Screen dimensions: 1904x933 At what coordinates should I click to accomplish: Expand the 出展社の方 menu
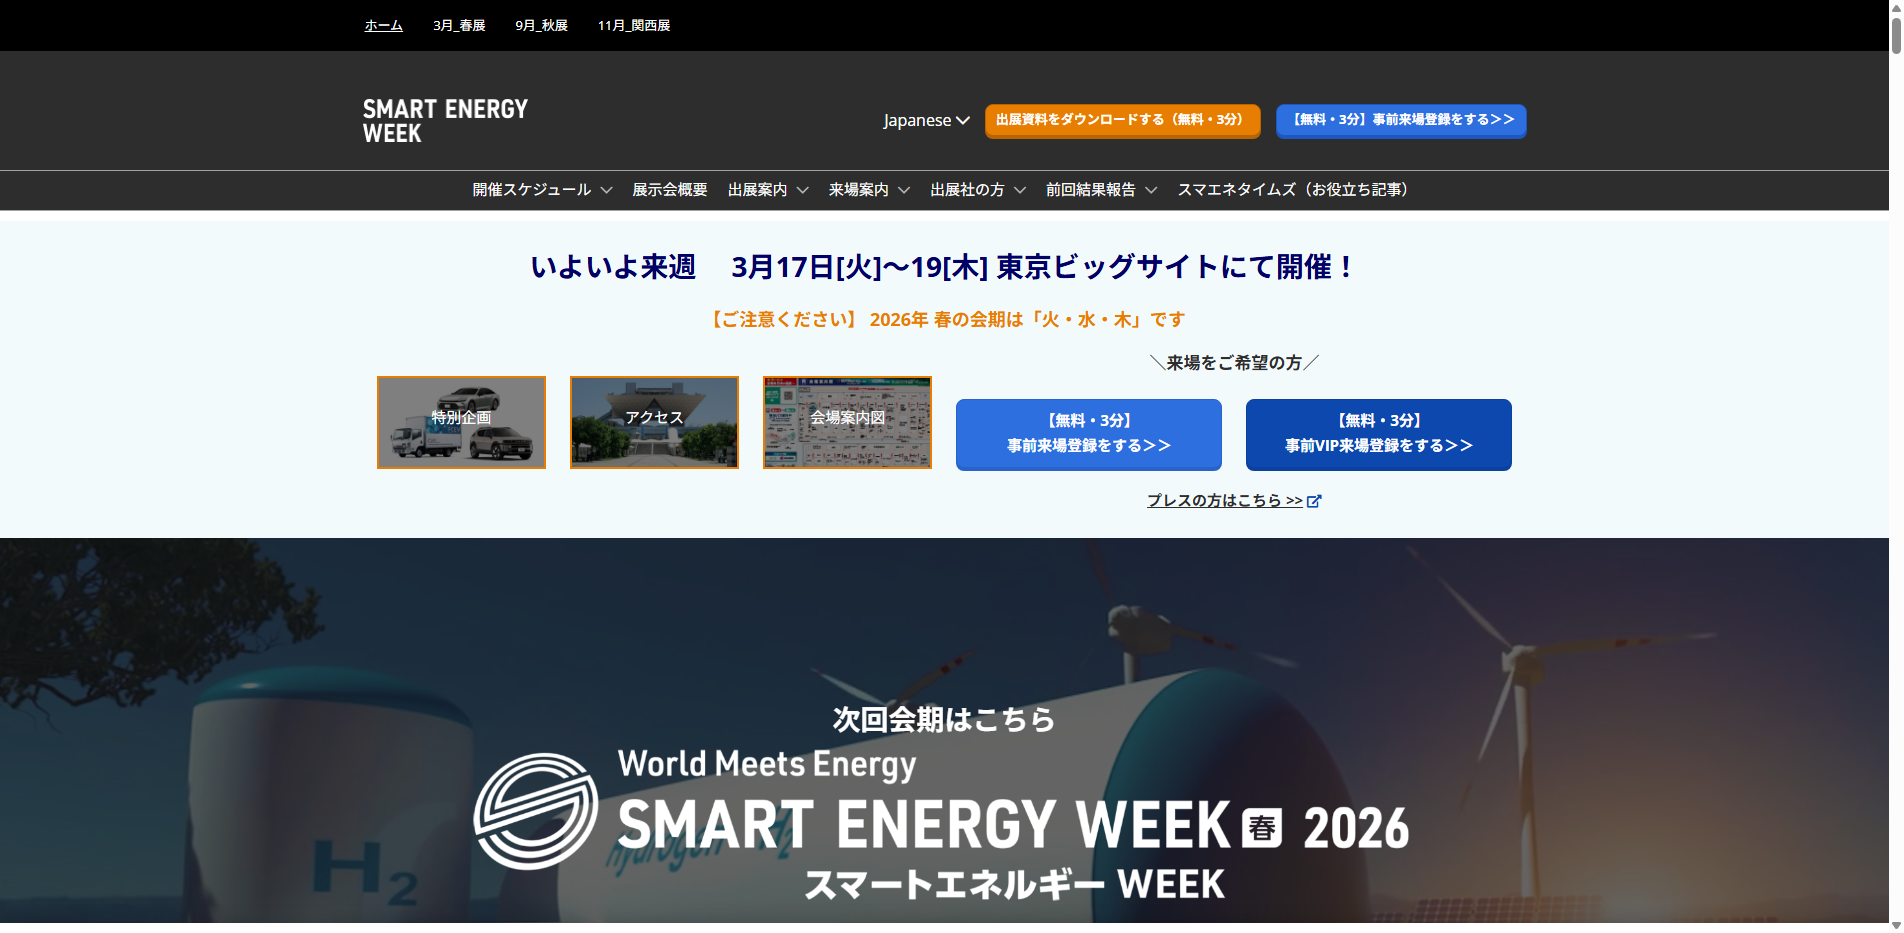[x=977, y=190]
